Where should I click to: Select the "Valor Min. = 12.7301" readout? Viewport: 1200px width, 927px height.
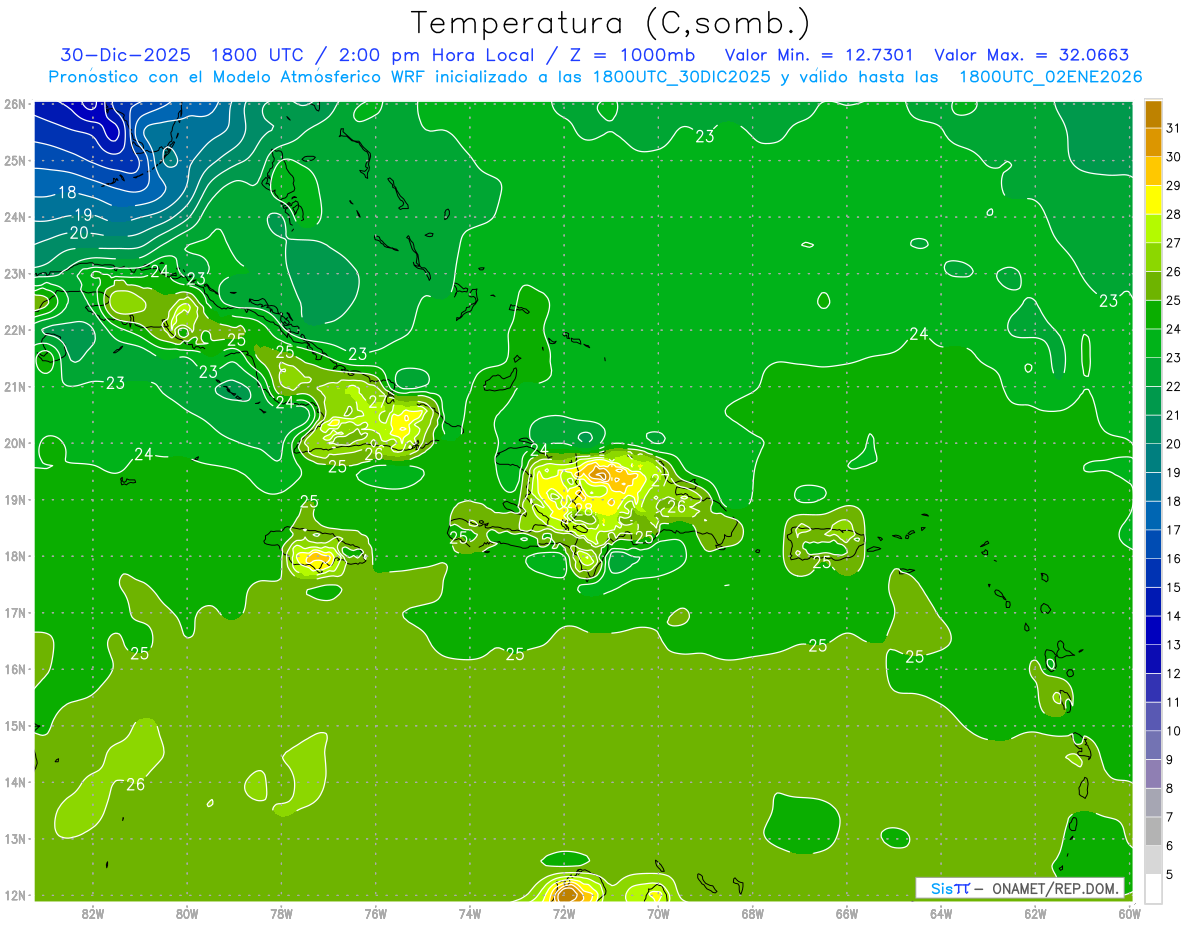tap(820, 54)
